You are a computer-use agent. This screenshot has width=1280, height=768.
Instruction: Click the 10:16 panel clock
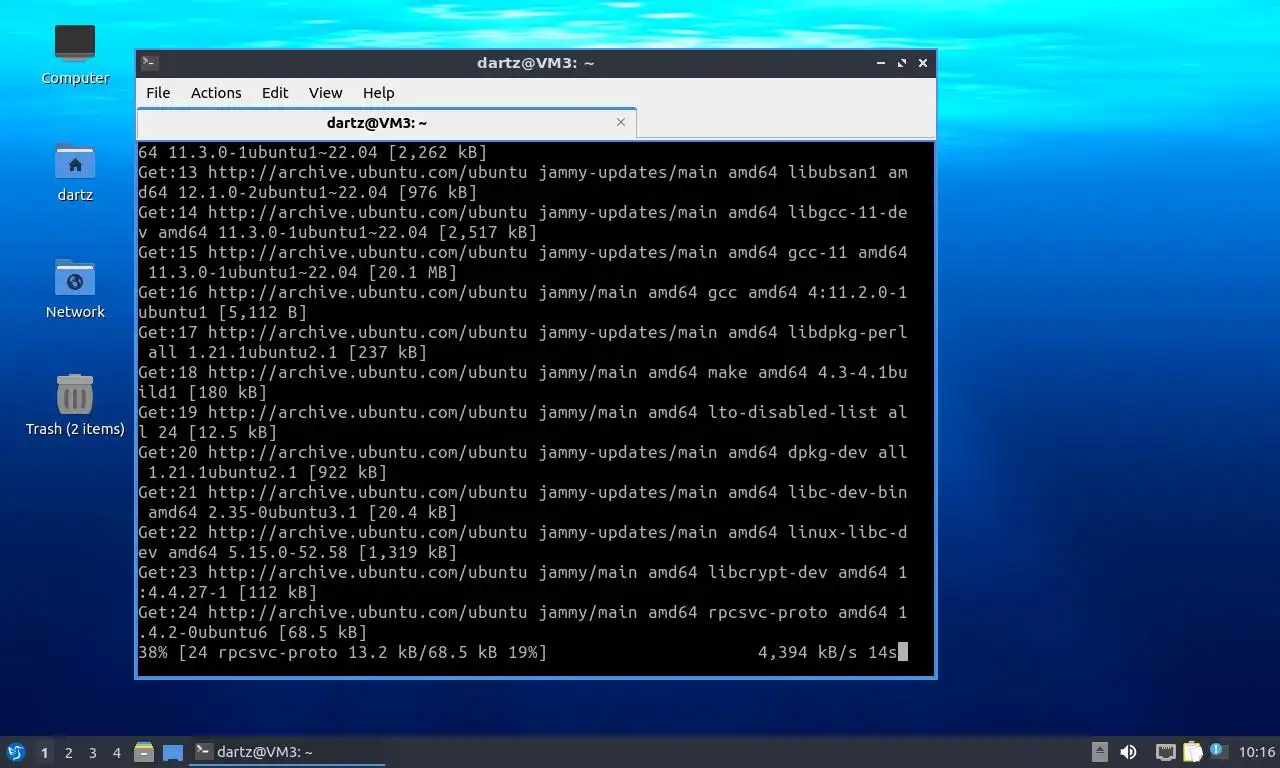[x=1257, y=752]
